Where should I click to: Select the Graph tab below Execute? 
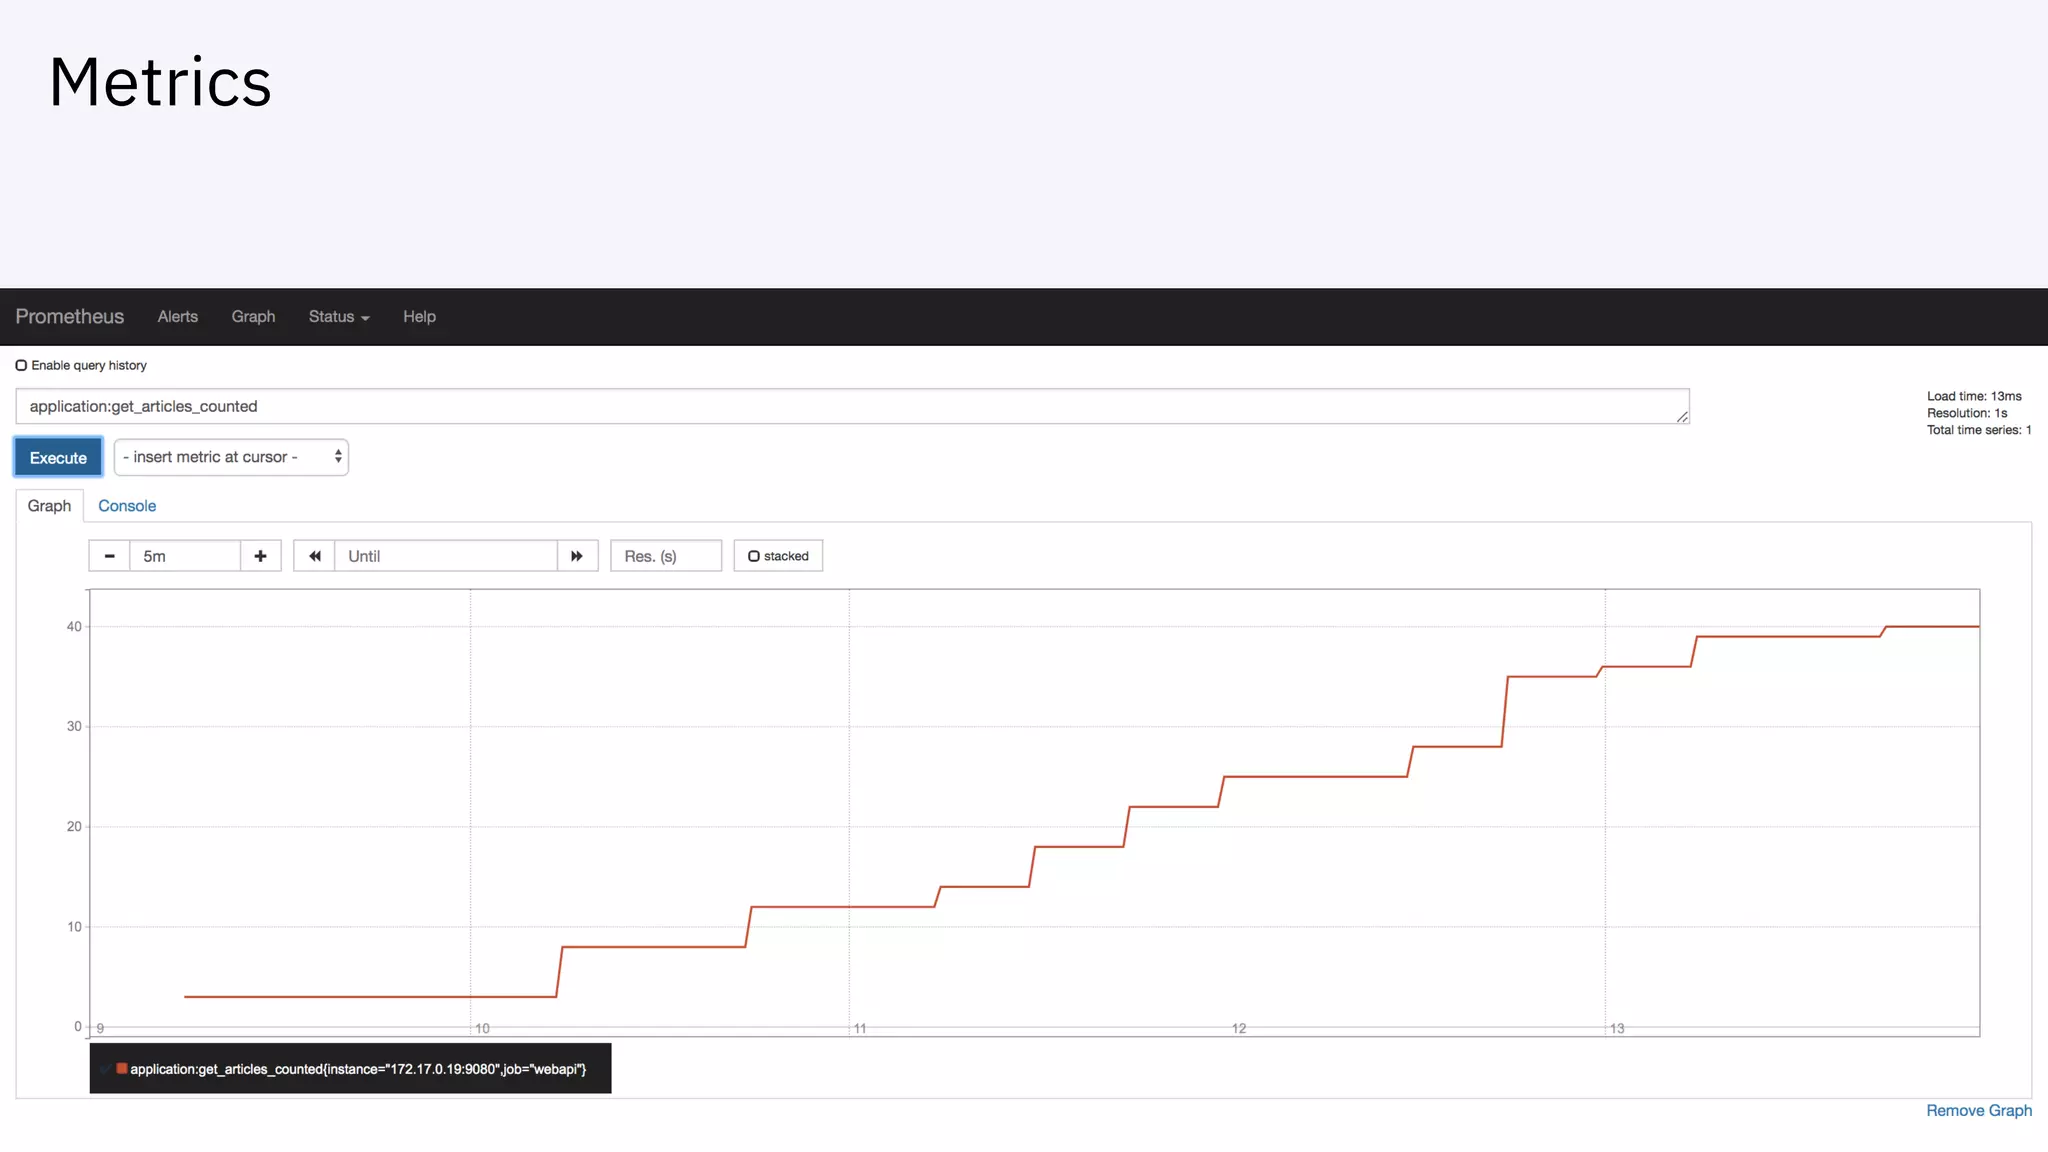tap(49, 506)
